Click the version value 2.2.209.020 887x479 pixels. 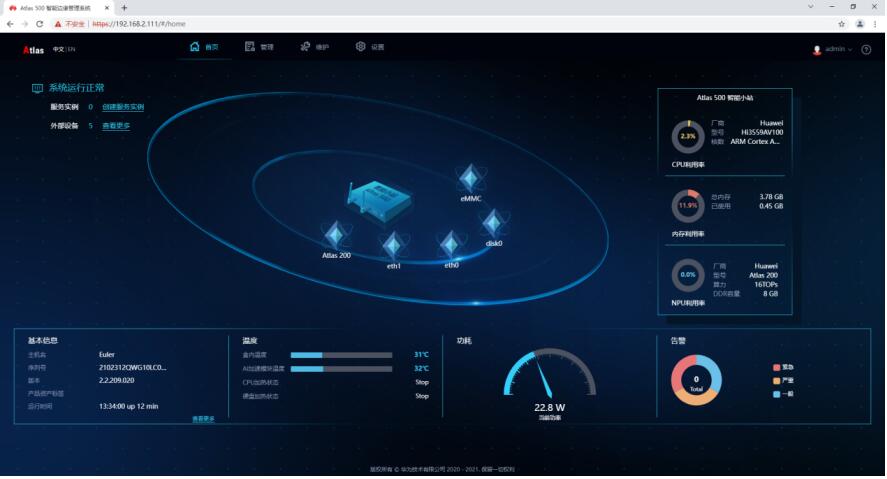117,381
